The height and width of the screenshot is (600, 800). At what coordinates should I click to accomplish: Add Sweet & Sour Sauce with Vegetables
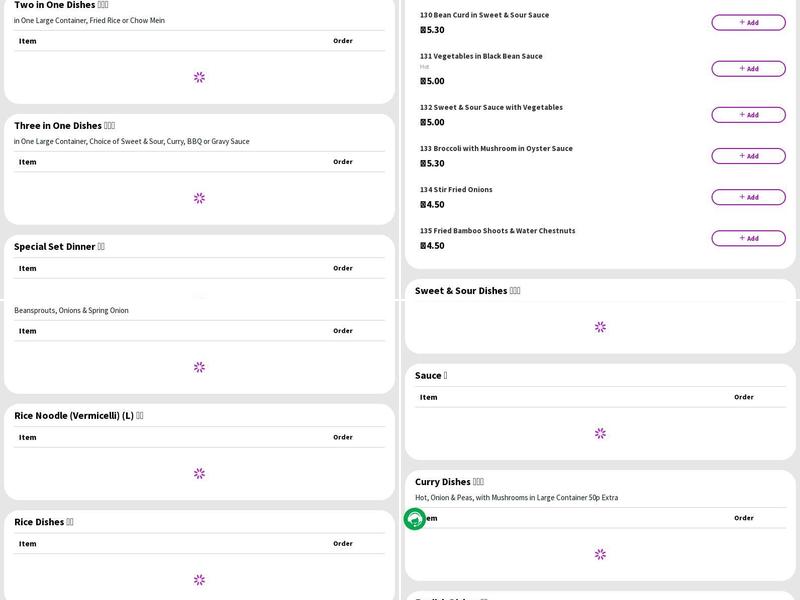[x=748, y=115]
